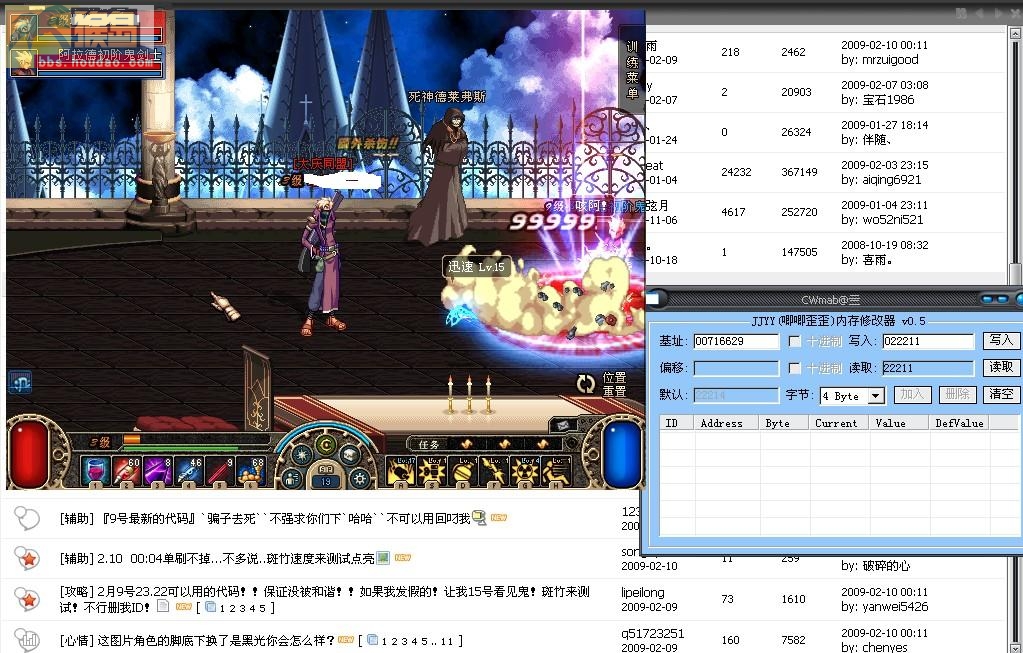The image size is (1023, 653).
Task: Use the purple item with count 8
Action: [158, 471]
